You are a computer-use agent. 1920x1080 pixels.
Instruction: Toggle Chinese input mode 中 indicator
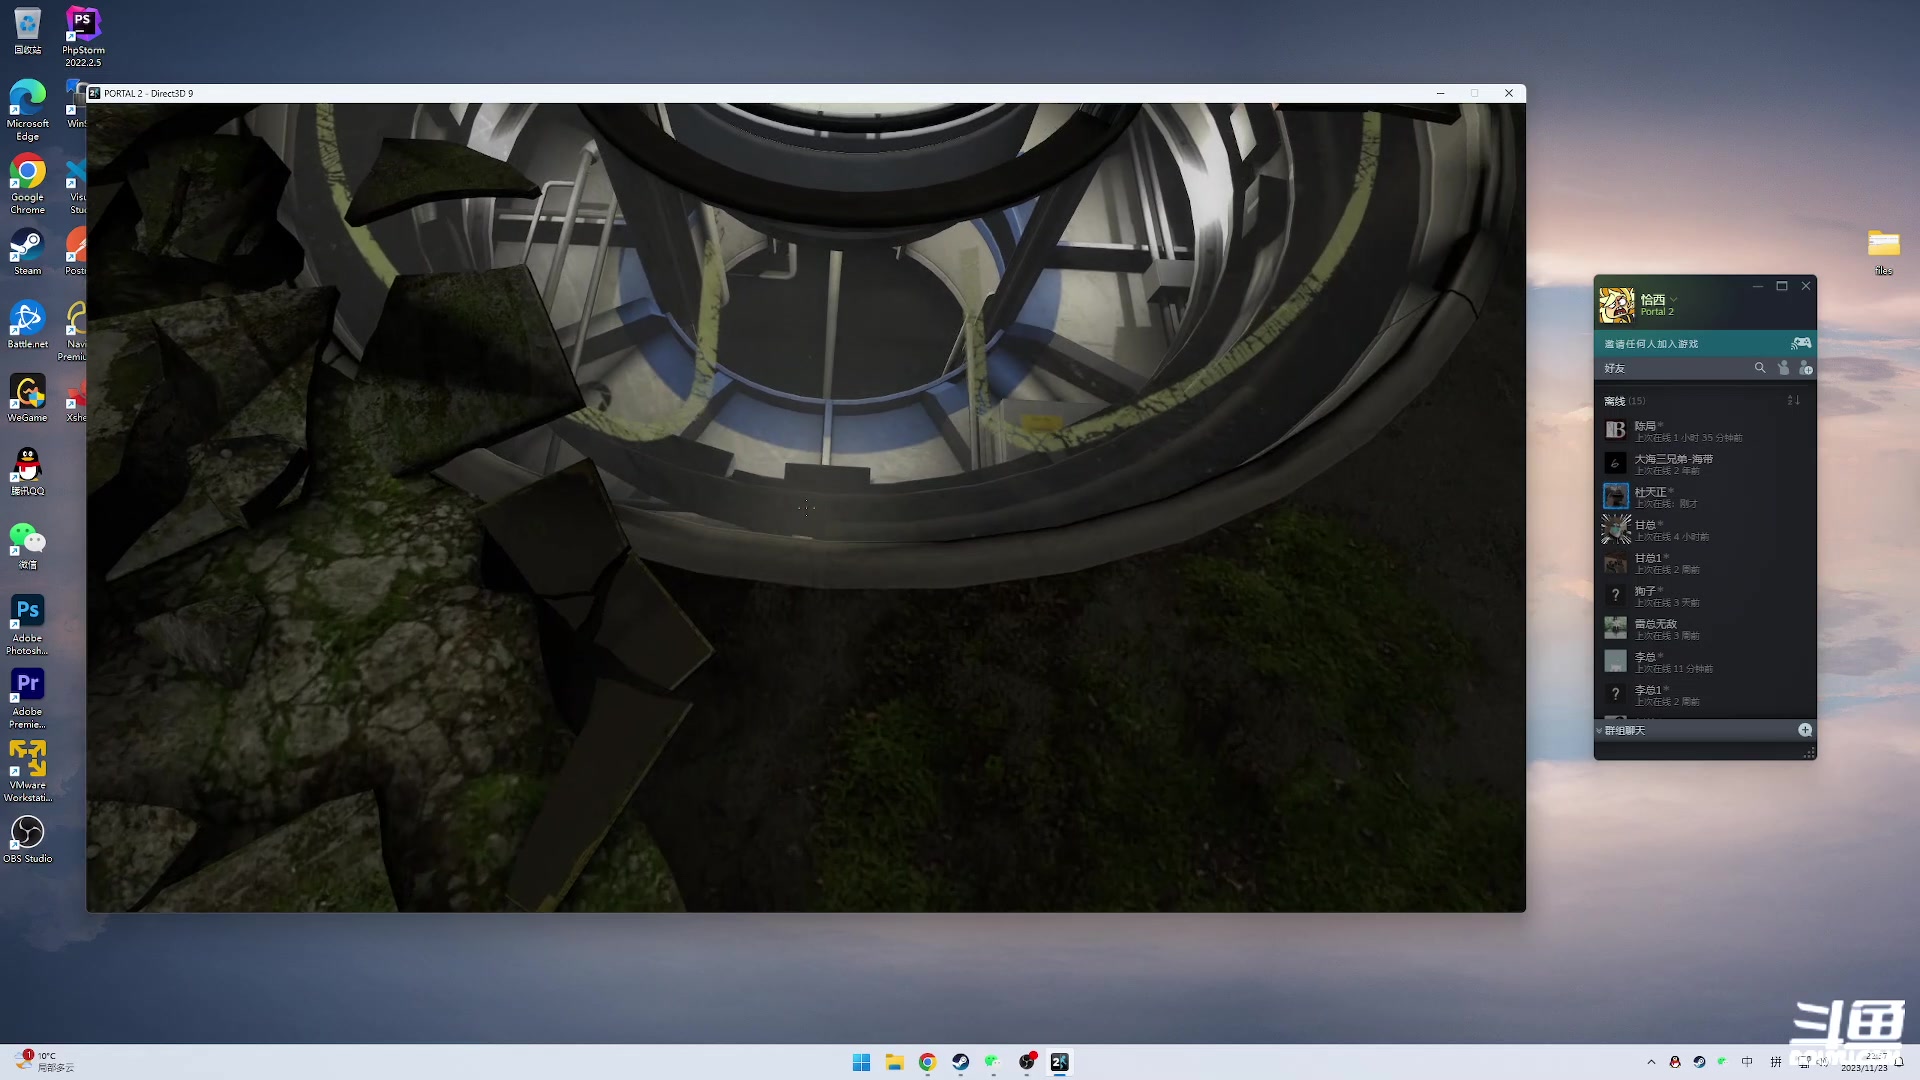(x=1747, y=1062)
